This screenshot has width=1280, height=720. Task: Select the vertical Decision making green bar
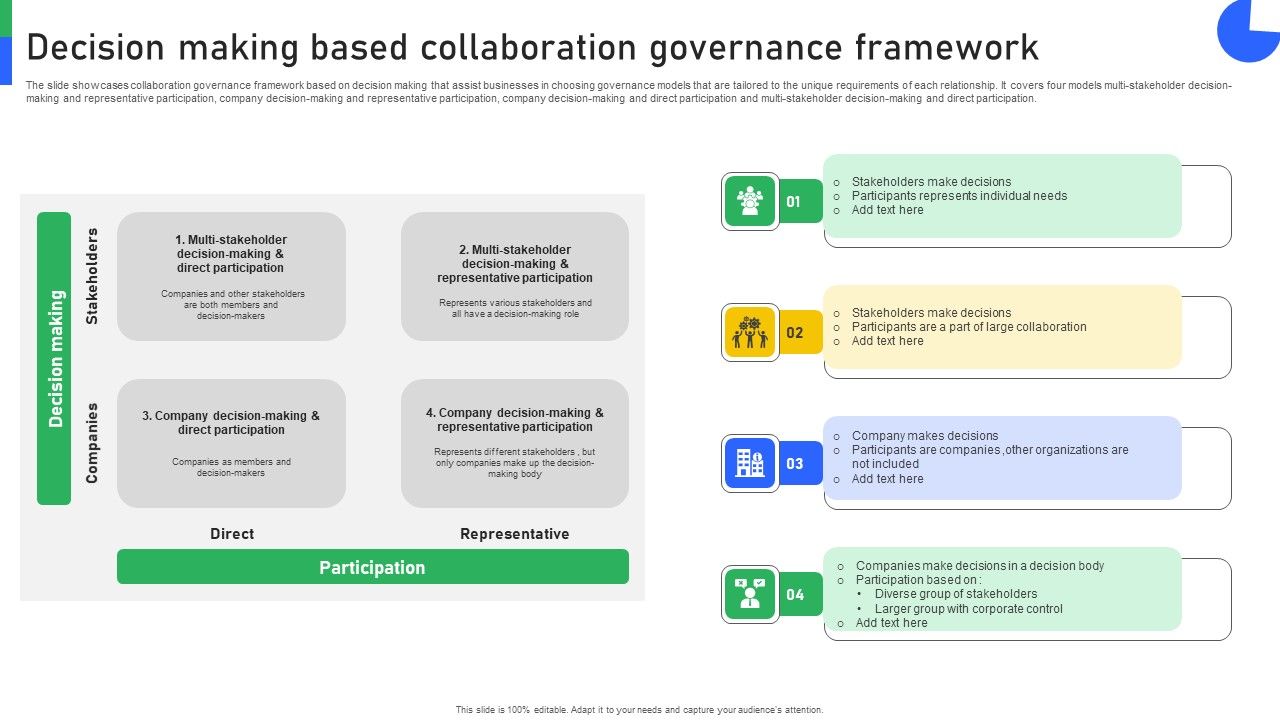pyautogui.click(x=54, y=358)
